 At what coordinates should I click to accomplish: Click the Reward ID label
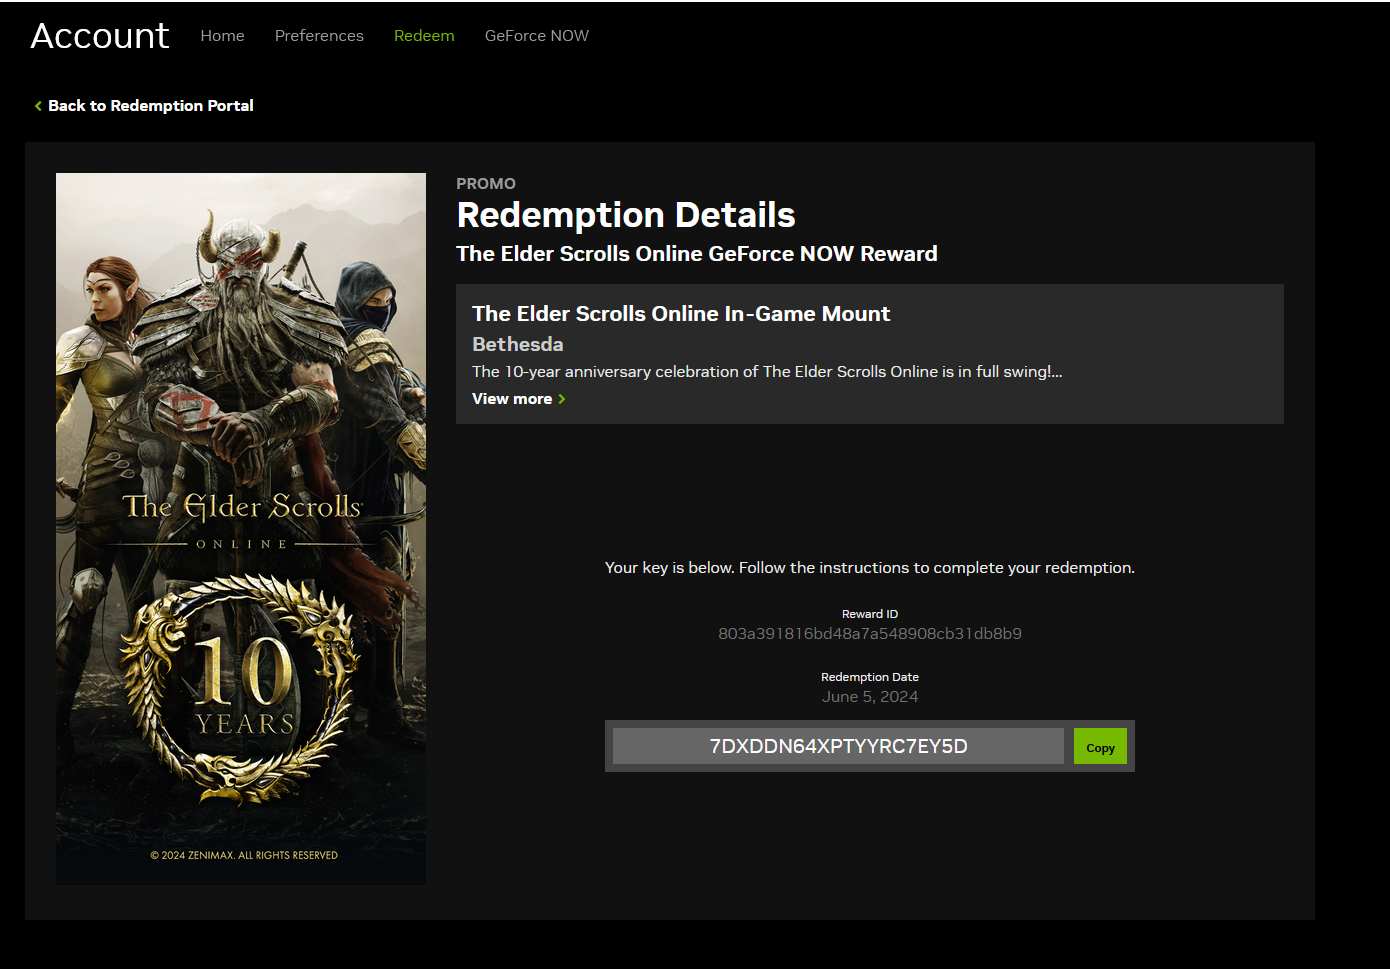870,614
